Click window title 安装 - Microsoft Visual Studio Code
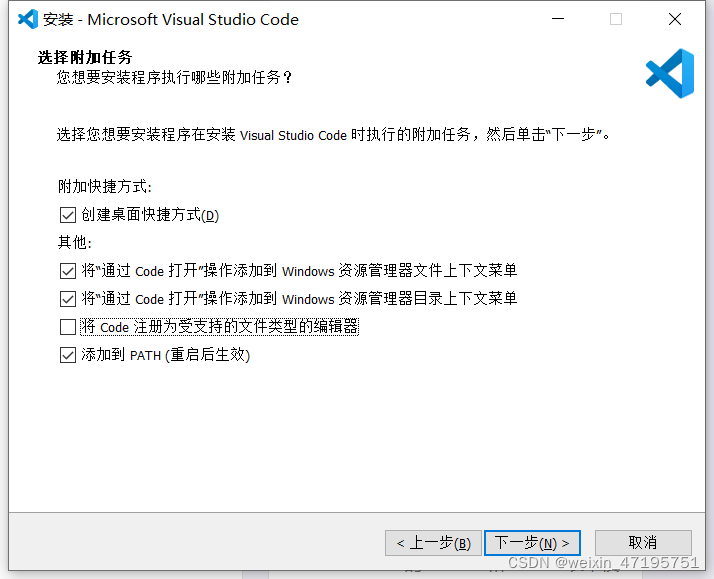This screenshot has width=714, height=579. point(171,20)
